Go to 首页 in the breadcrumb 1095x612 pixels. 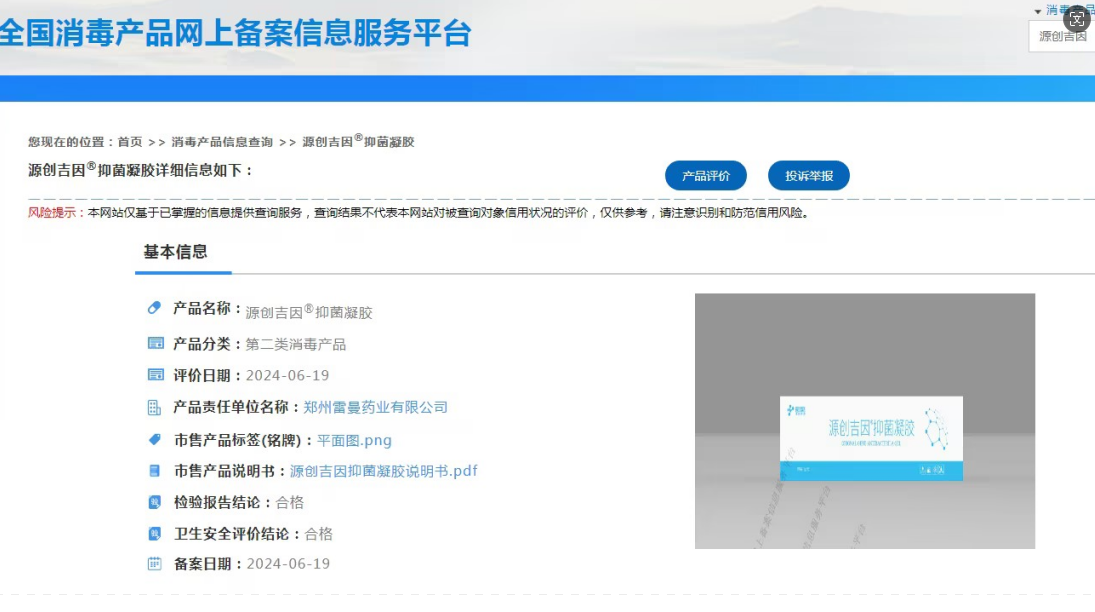pyautogui.click(x=130, y=142)
